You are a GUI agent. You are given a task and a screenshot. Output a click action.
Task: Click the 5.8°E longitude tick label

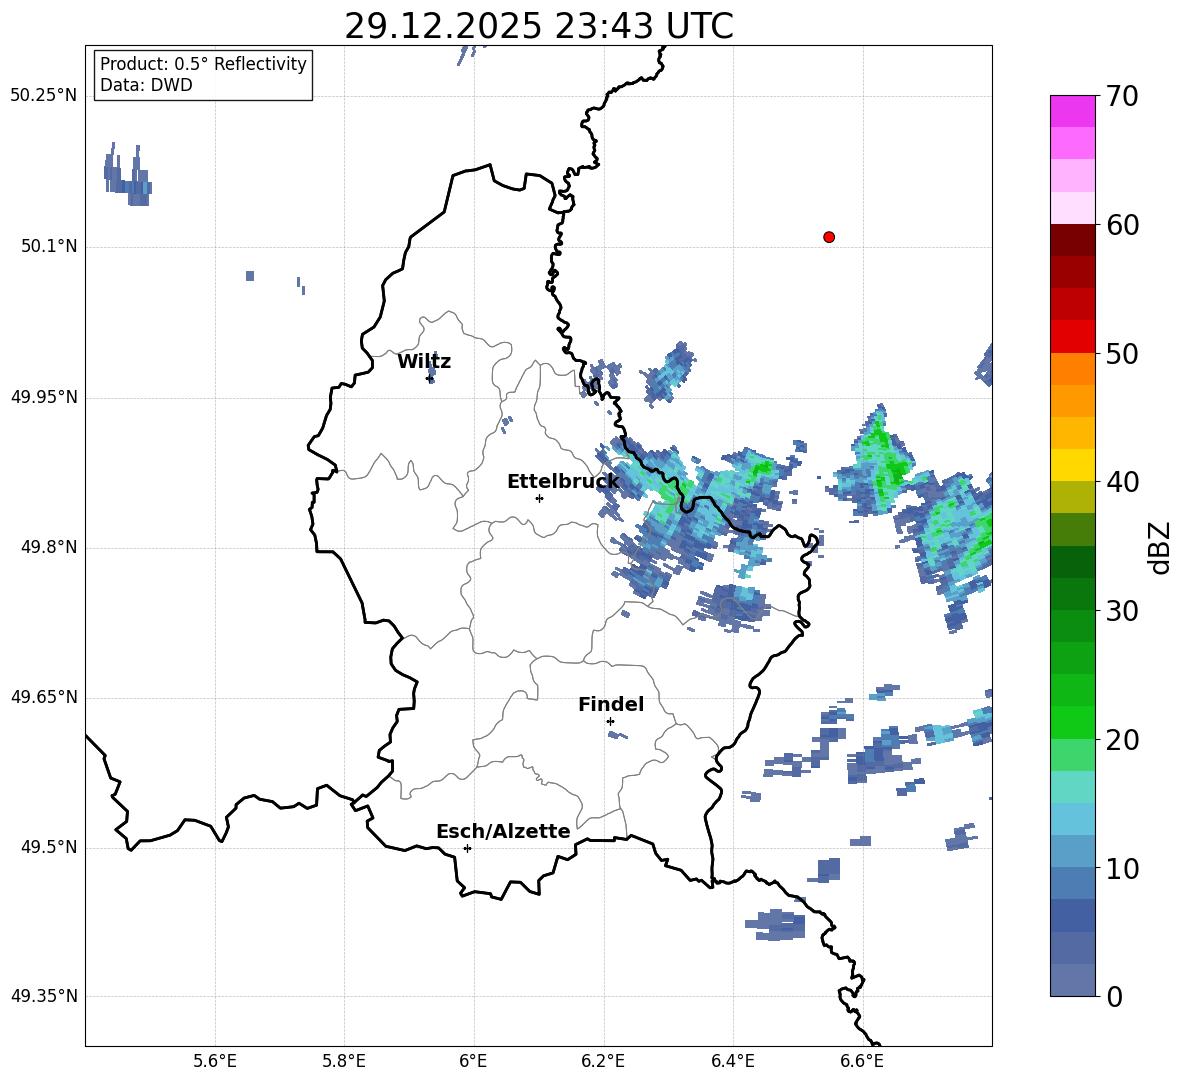pyautogui.click(x=344, y=1061)
